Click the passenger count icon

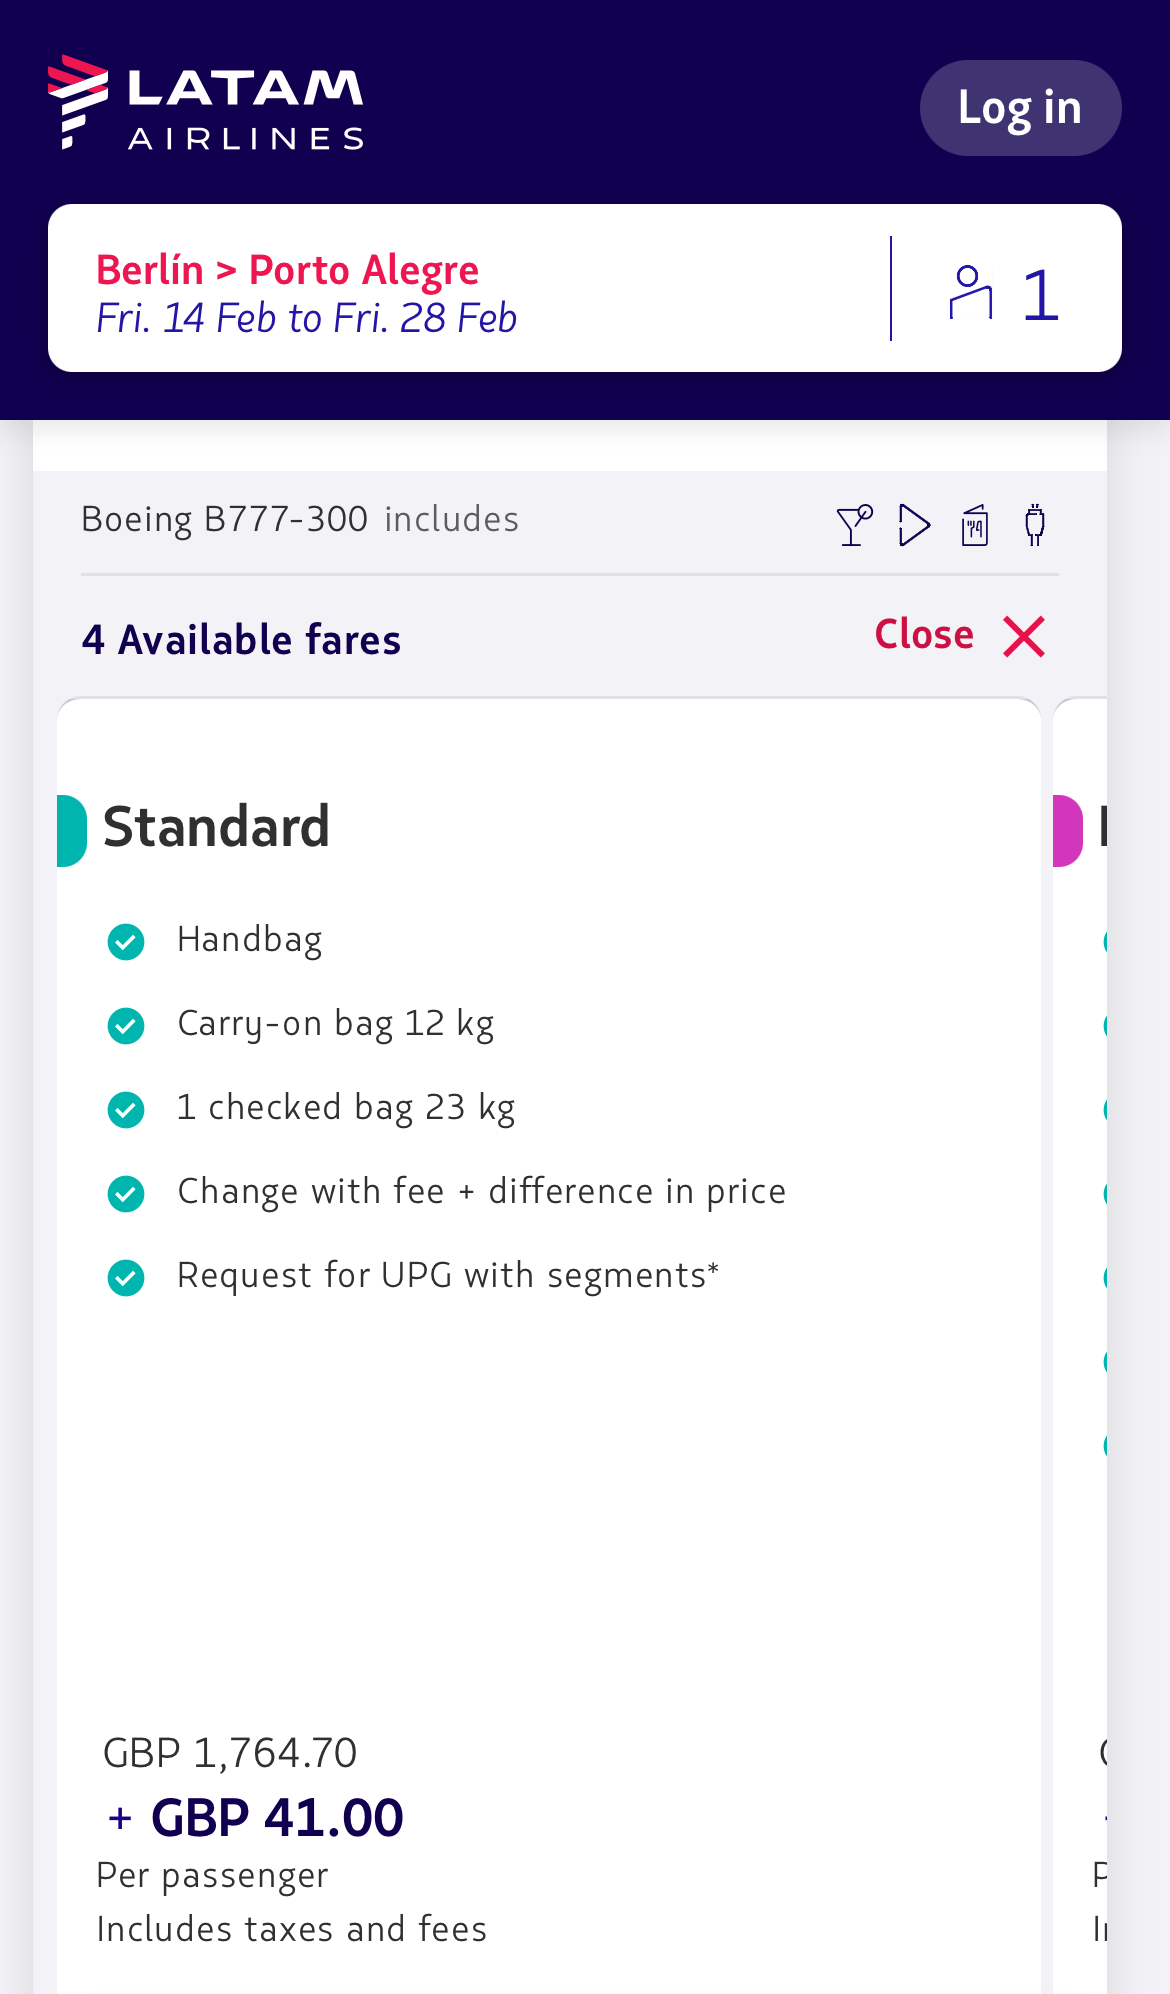[x=970, y=293]
